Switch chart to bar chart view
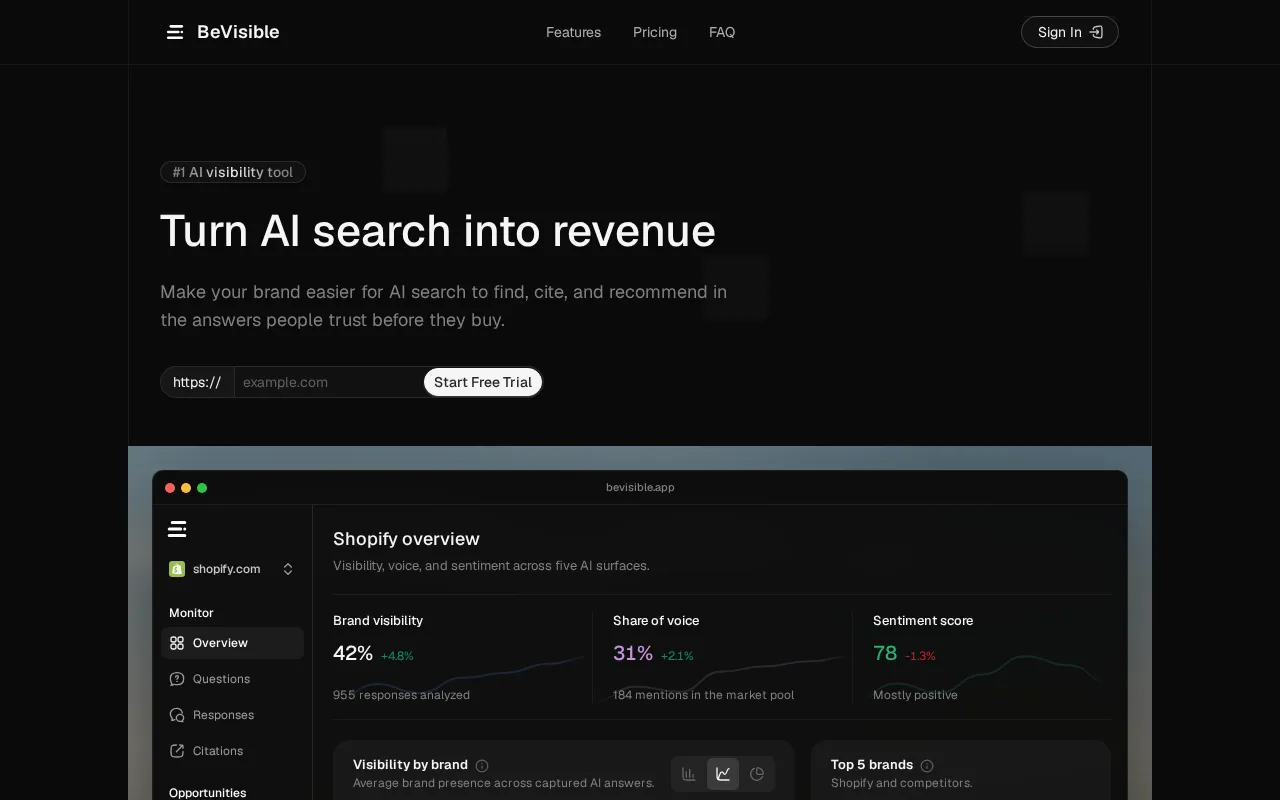Screen dimensions: 1280x800 pos(689,774)
